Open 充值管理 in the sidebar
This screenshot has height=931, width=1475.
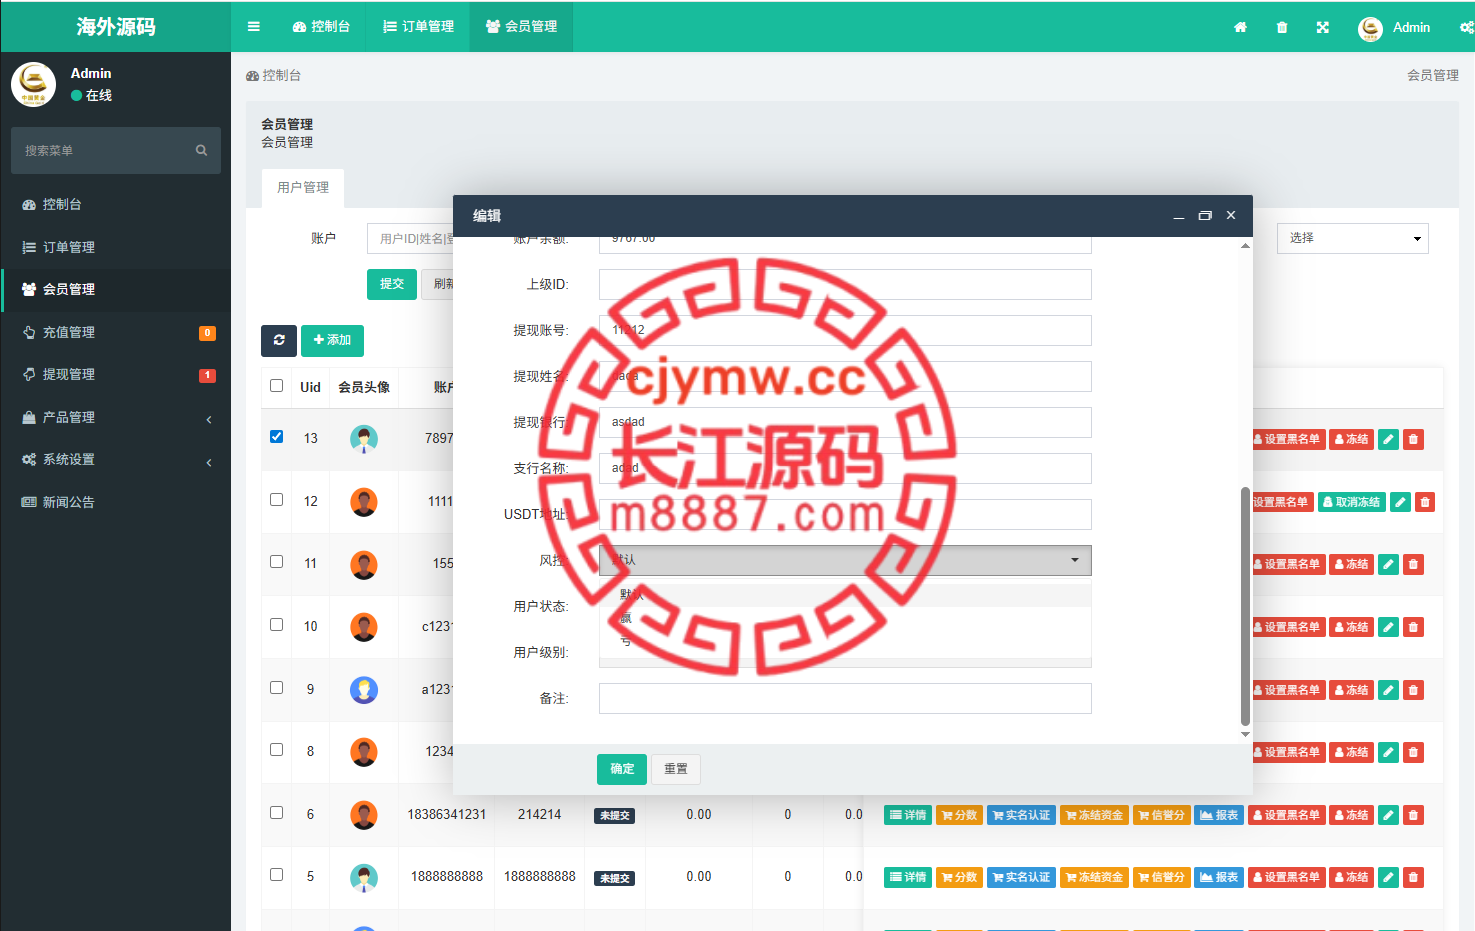(116, 332)
